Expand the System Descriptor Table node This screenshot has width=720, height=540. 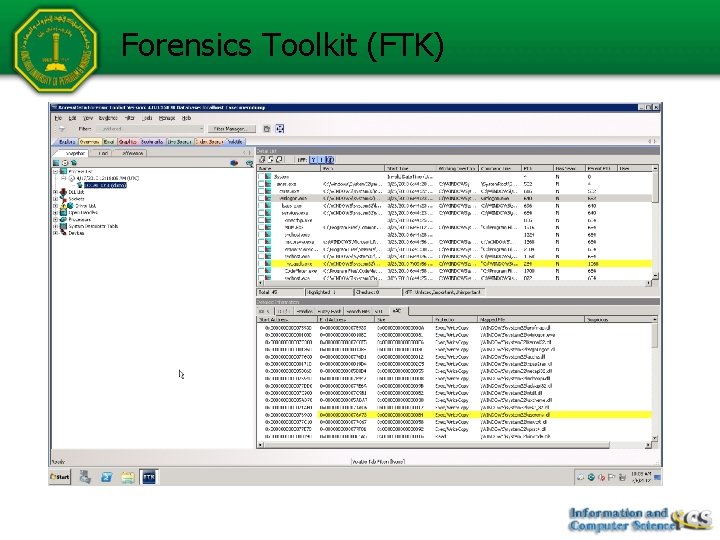click(56, 226)
